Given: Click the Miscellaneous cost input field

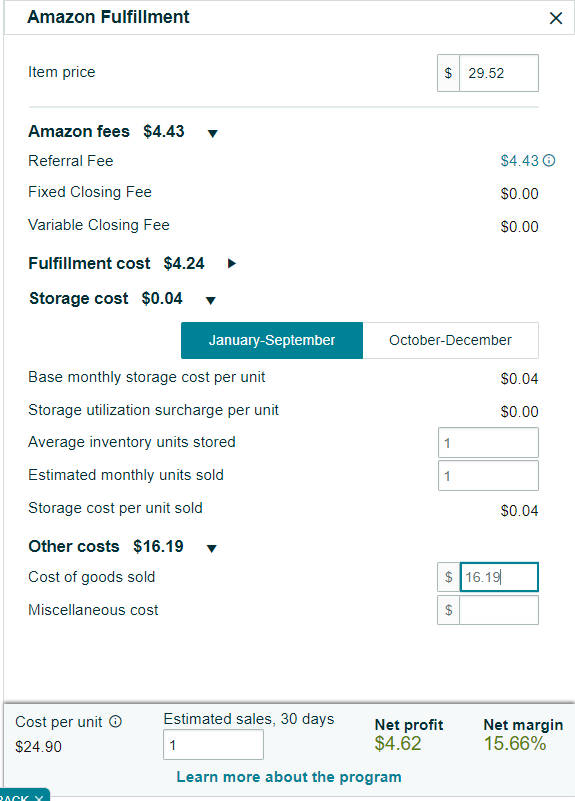Looking at the screenshot, I should coord(499,610).
